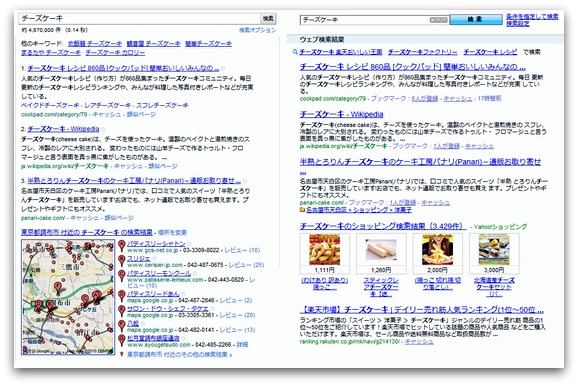Open 詳細 link for 松月堂調布饅頭通店
This screenshot has width=578, height=386.
click(242, 344)
